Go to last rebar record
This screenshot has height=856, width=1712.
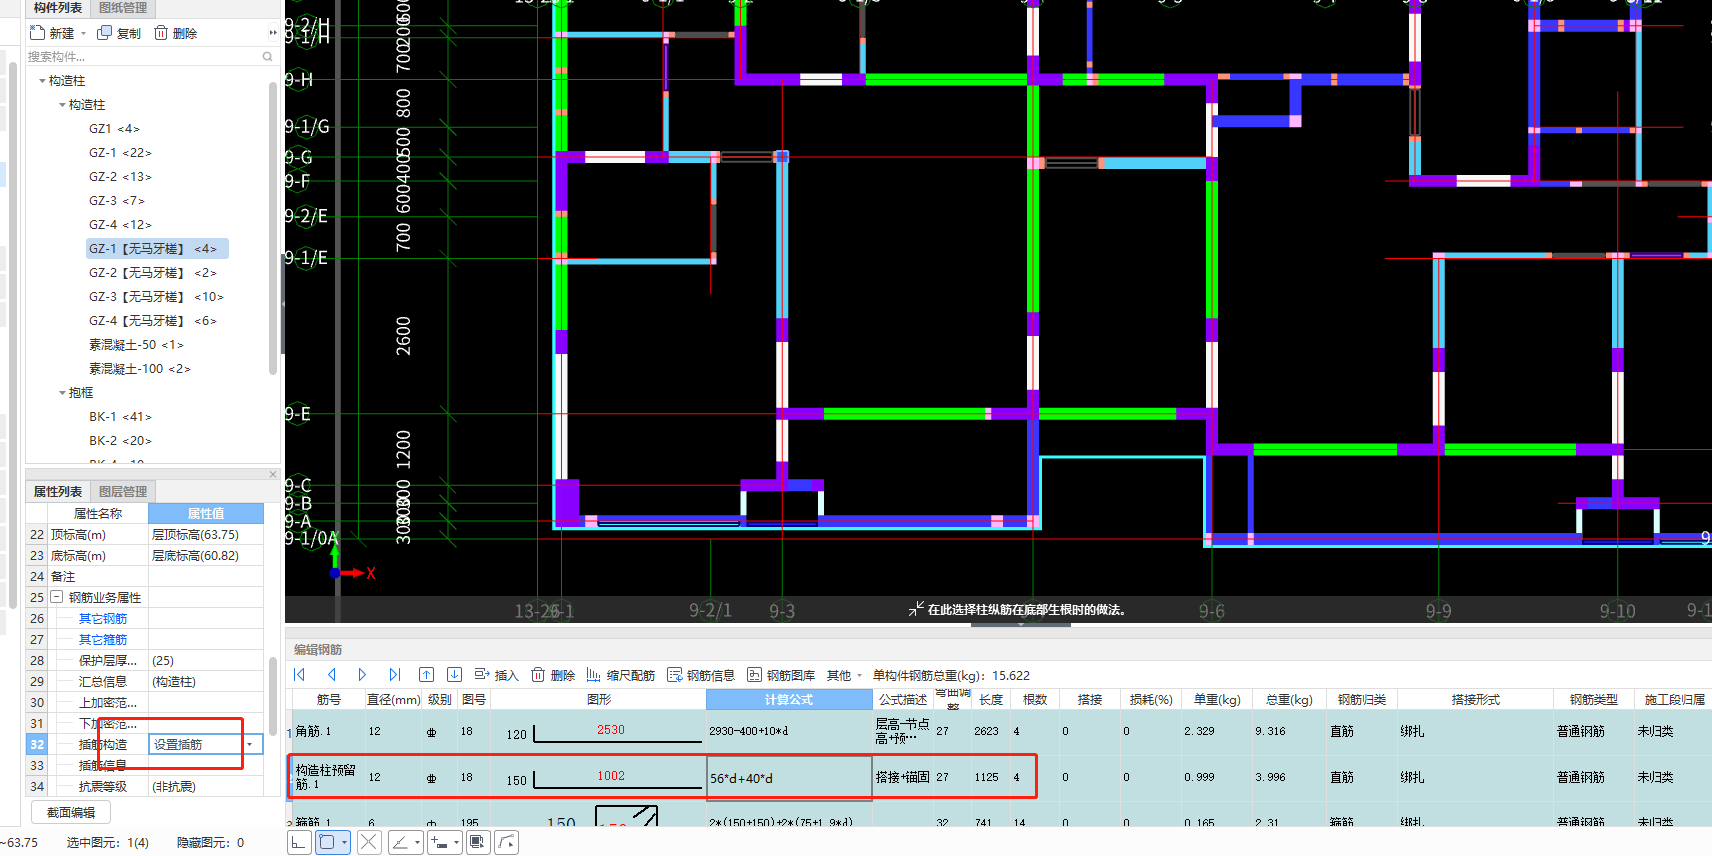tap(394, 675)
